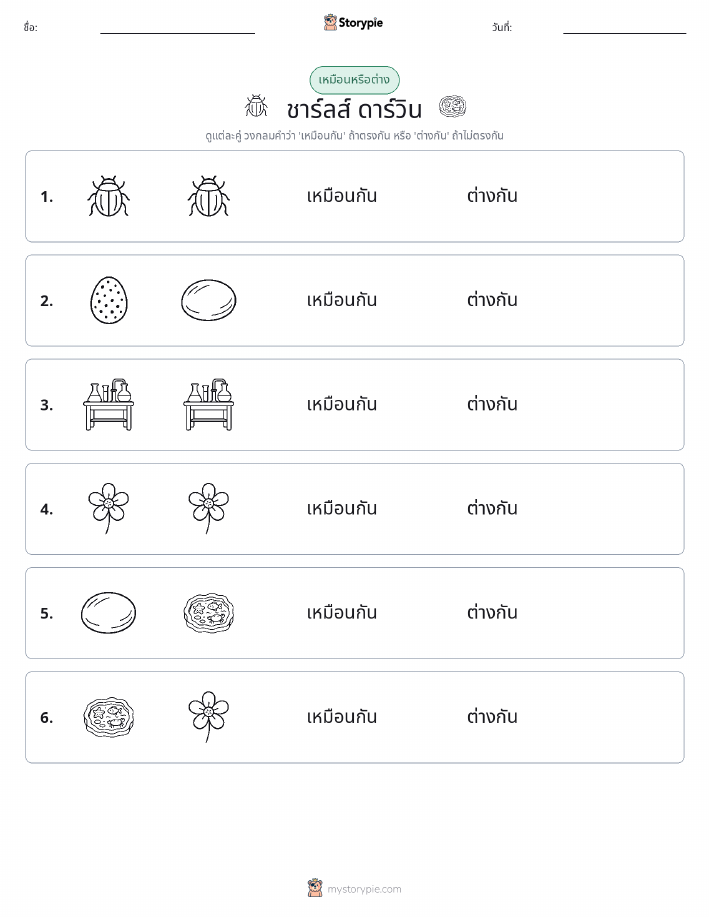709x917 pixels.
Task: Select 'ต่างกัน' for question 2
Action: 492,300
